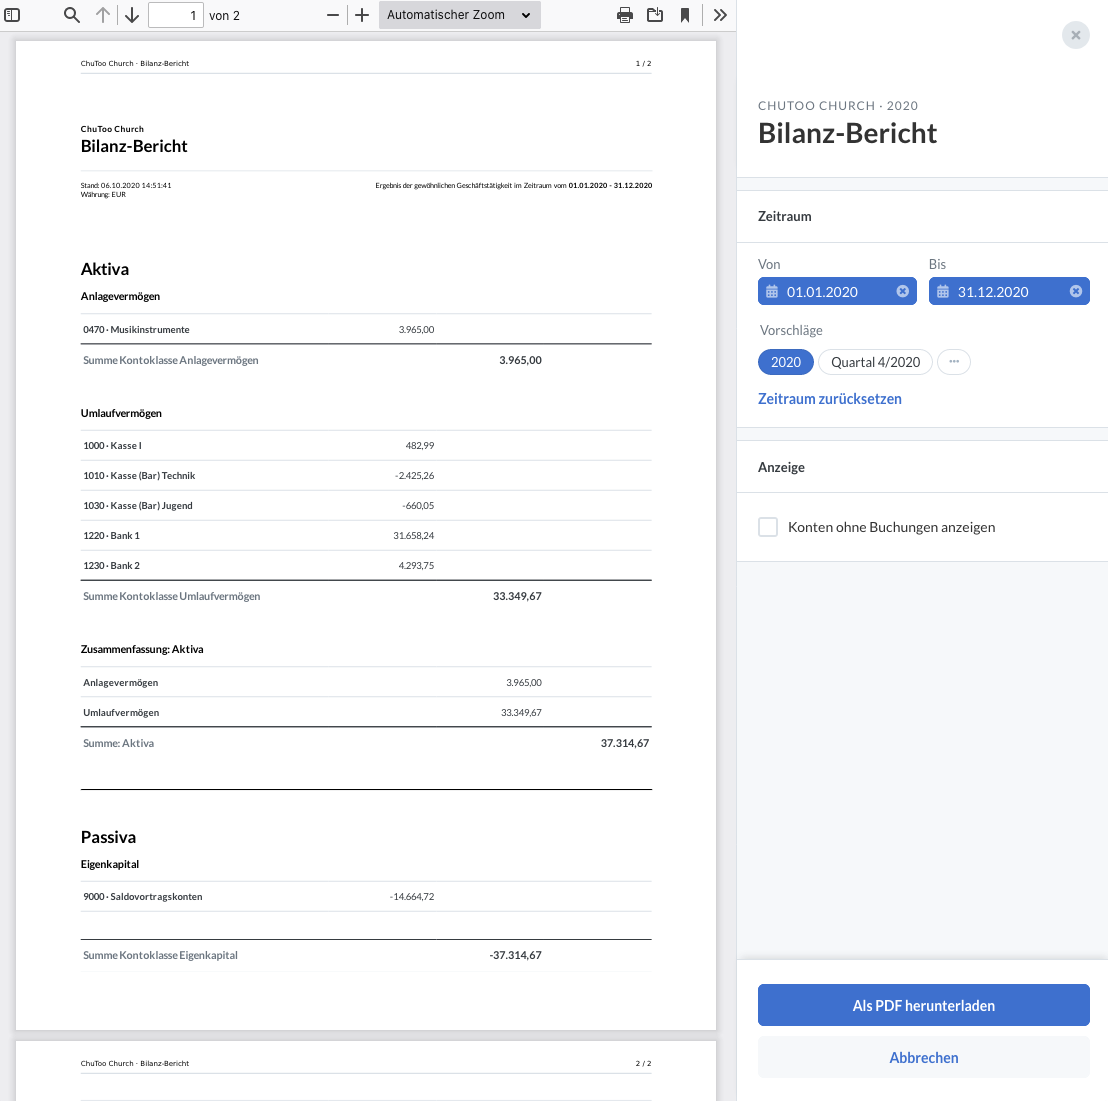Click Als PDF herunterladen button

click(x=923, y=1005)
